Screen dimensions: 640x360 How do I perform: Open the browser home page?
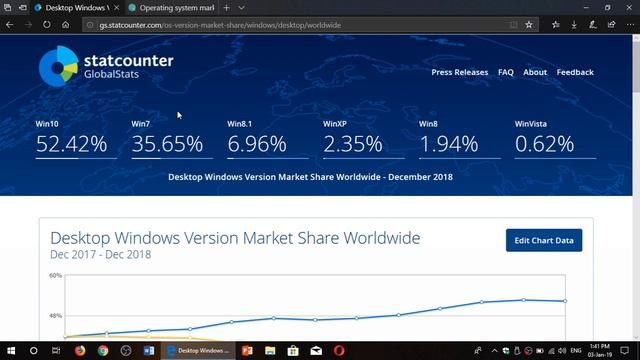point(65,25)
